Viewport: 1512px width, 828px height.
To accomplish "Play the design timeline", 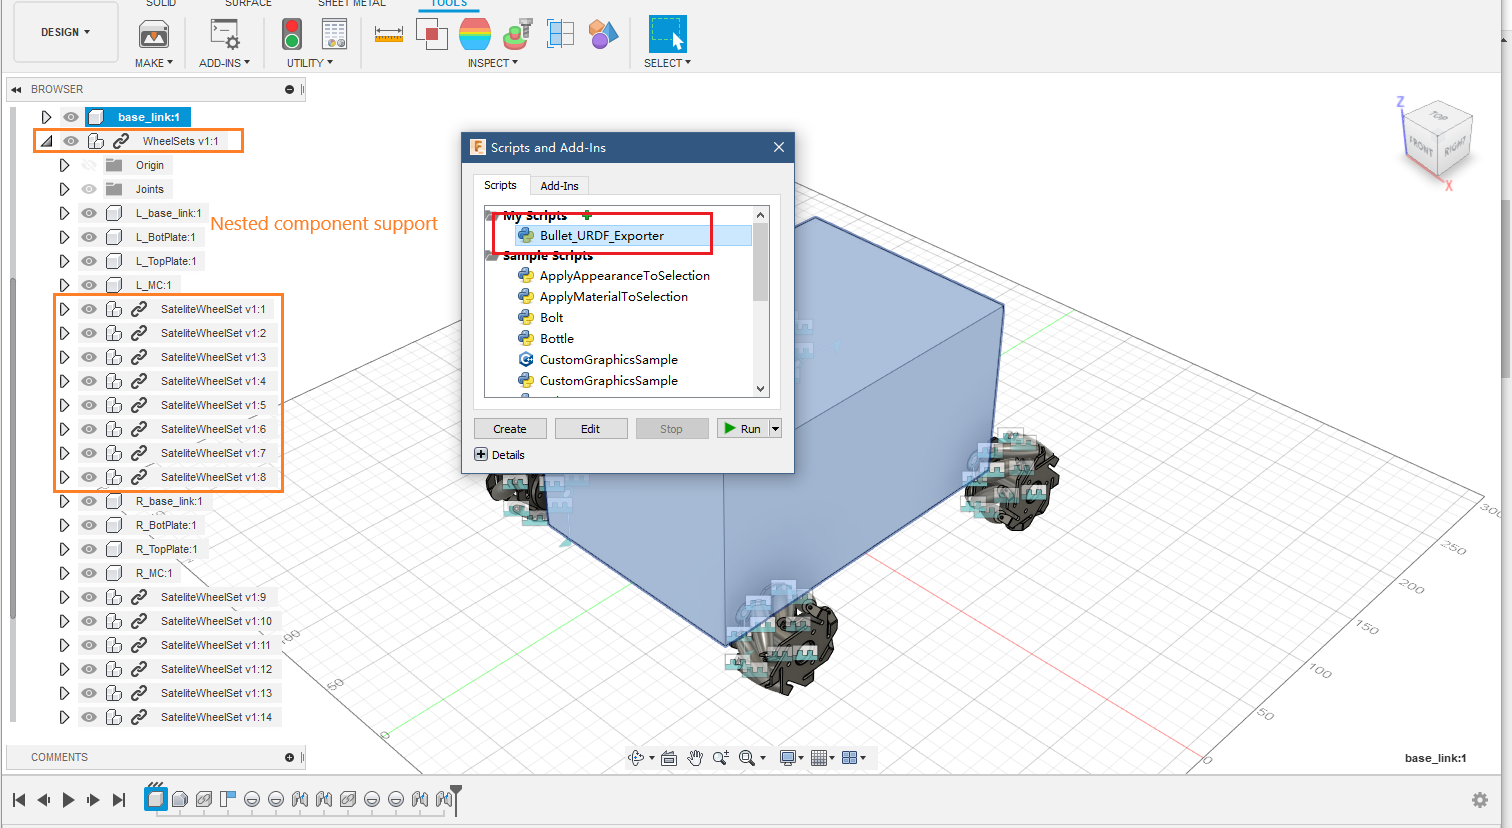I will coord(68,800).
